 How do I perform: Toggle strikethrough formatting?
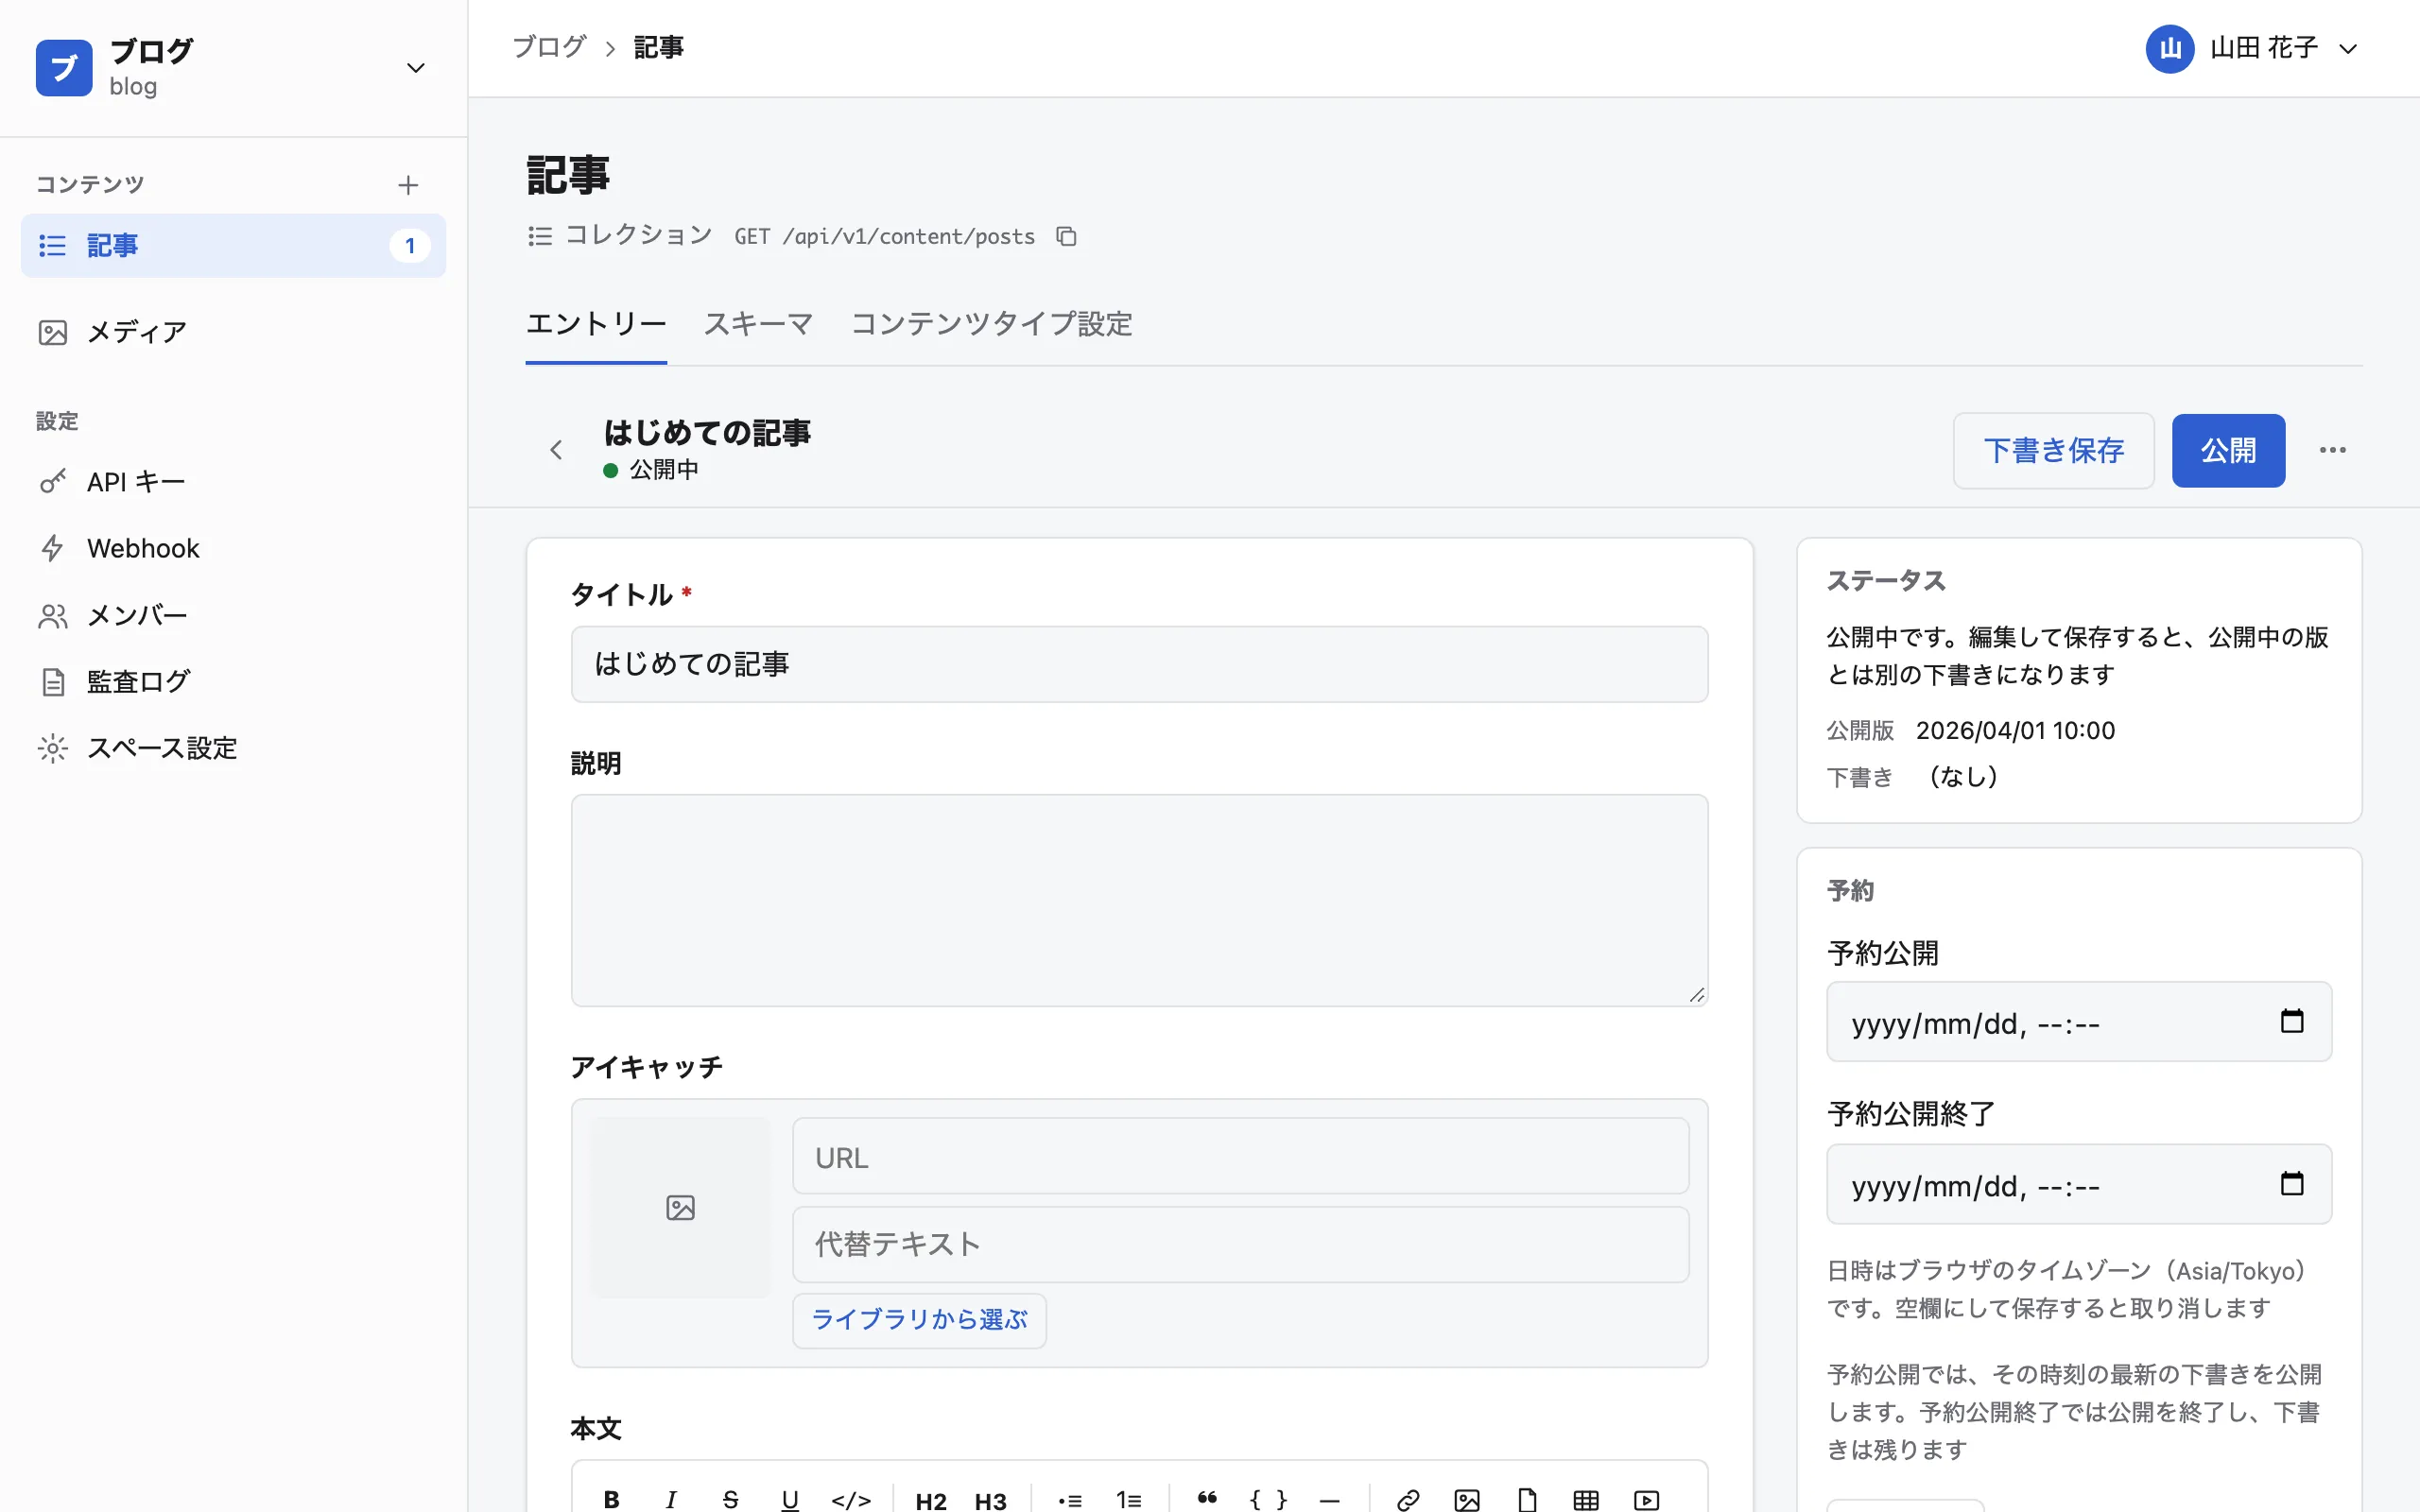pyautogui.click(x=731, y=1499)
